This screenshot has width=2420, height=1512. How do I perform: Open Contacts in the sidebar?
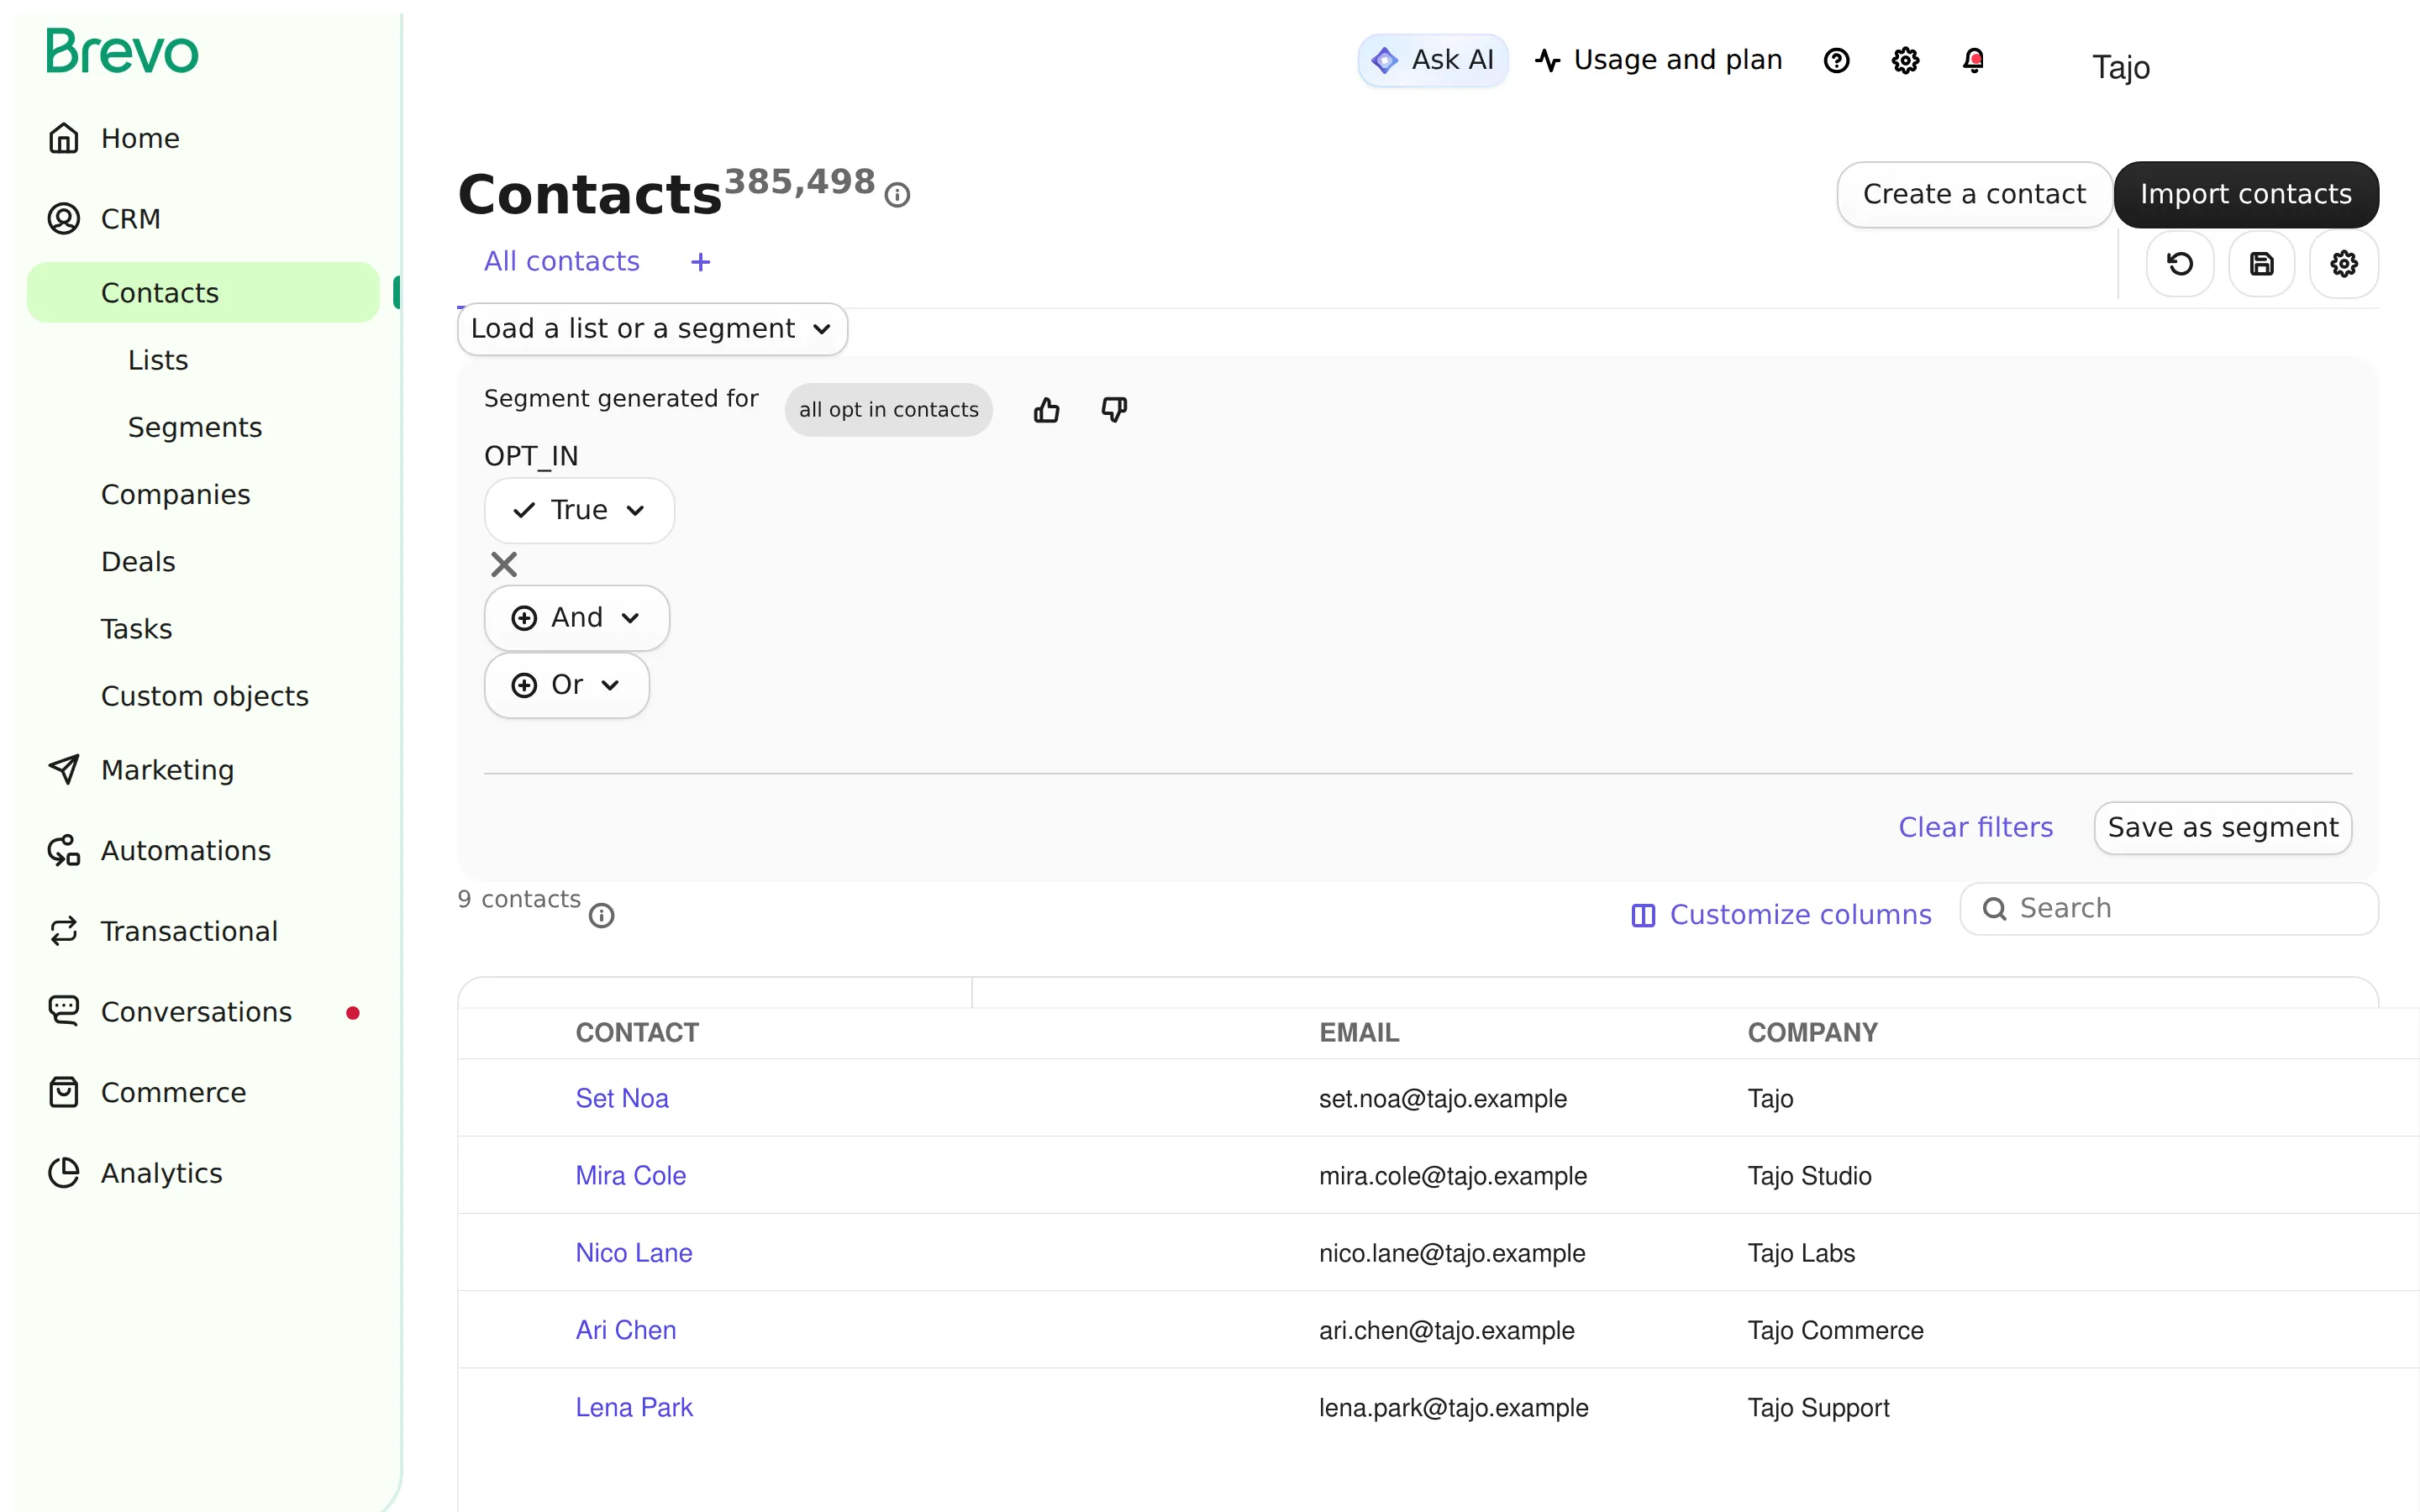tap(203, 292)
